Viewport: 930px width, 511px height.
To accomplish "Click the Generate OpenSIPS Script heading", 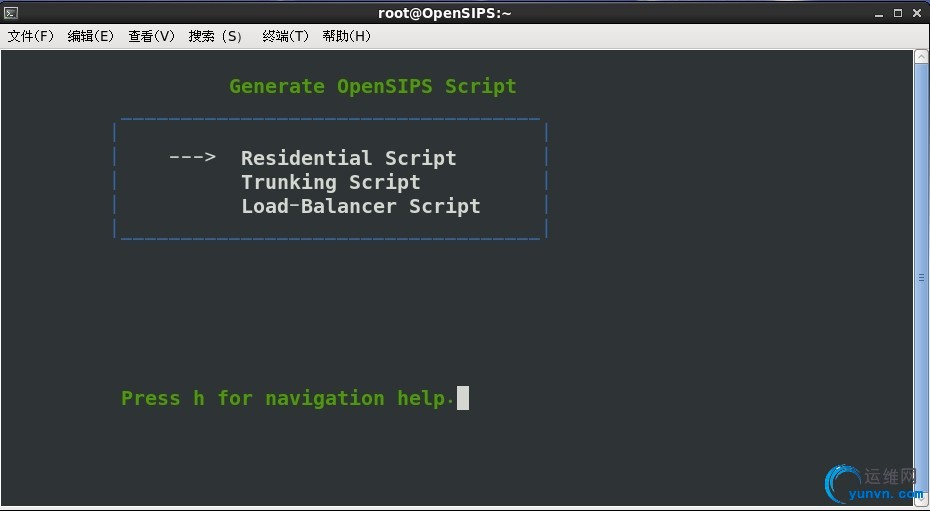I will coord(373,87).
